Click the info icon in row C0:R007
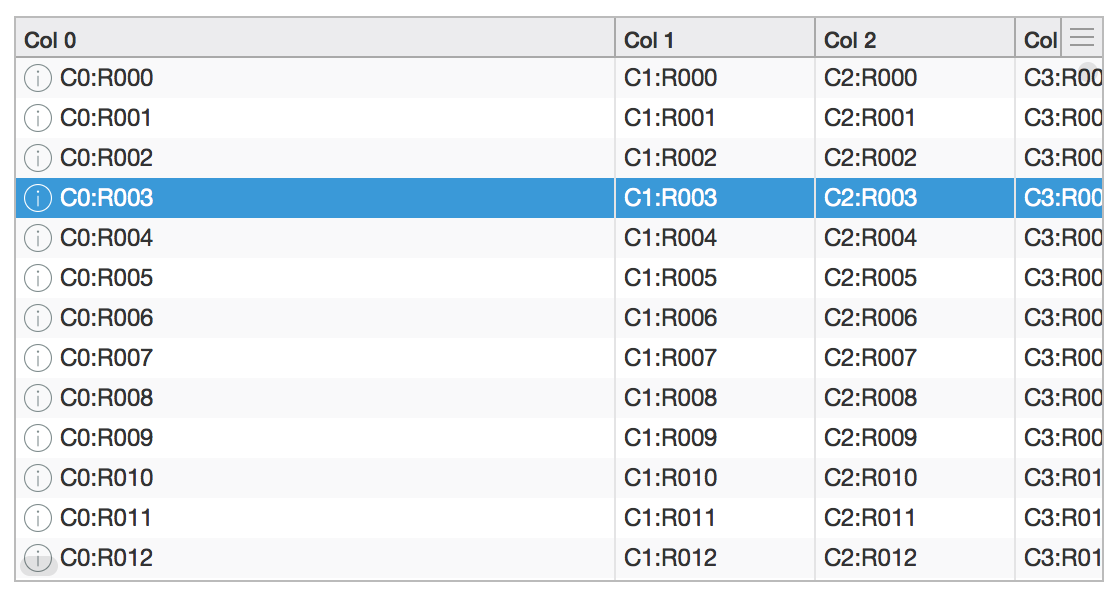 [x=38, y=358]
